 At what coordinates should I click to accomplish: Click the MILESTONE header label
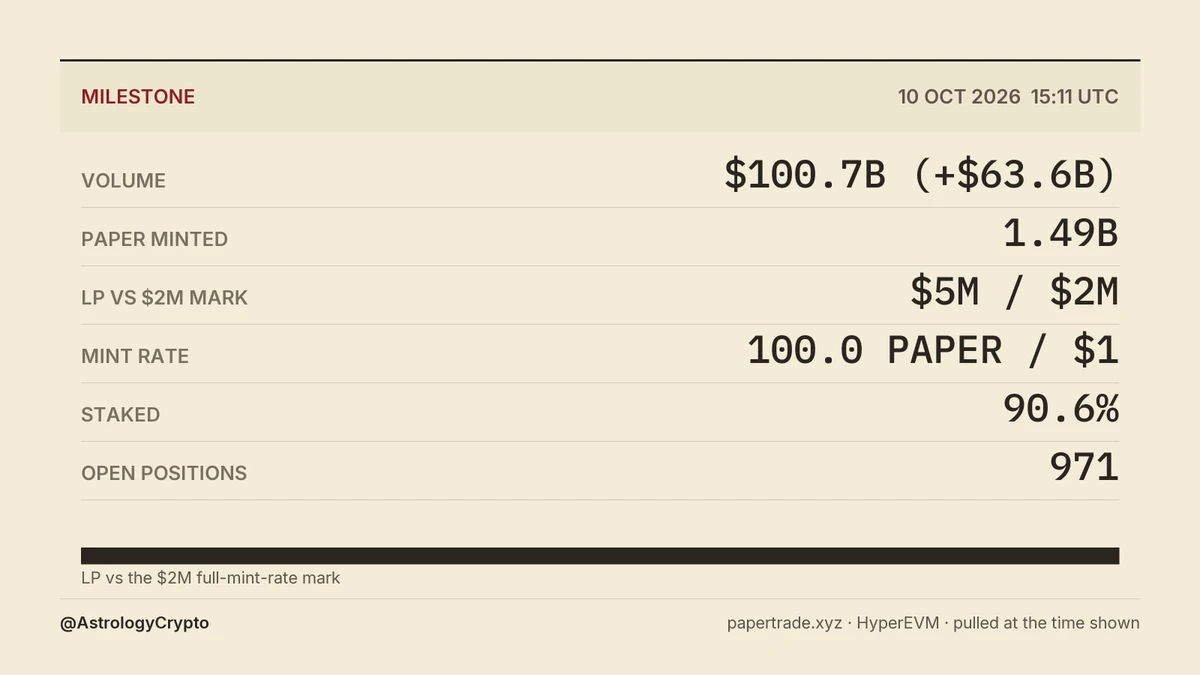138,97
